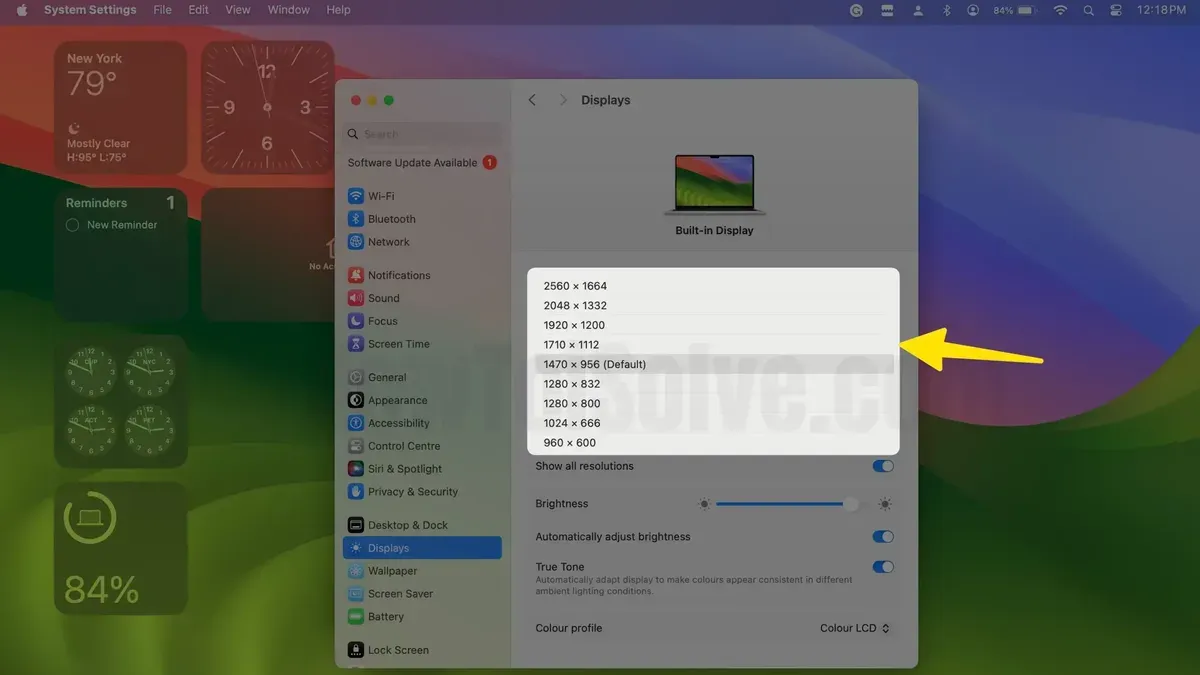
Task: Click the New York weather widget
Action: (x=120, y=107)
